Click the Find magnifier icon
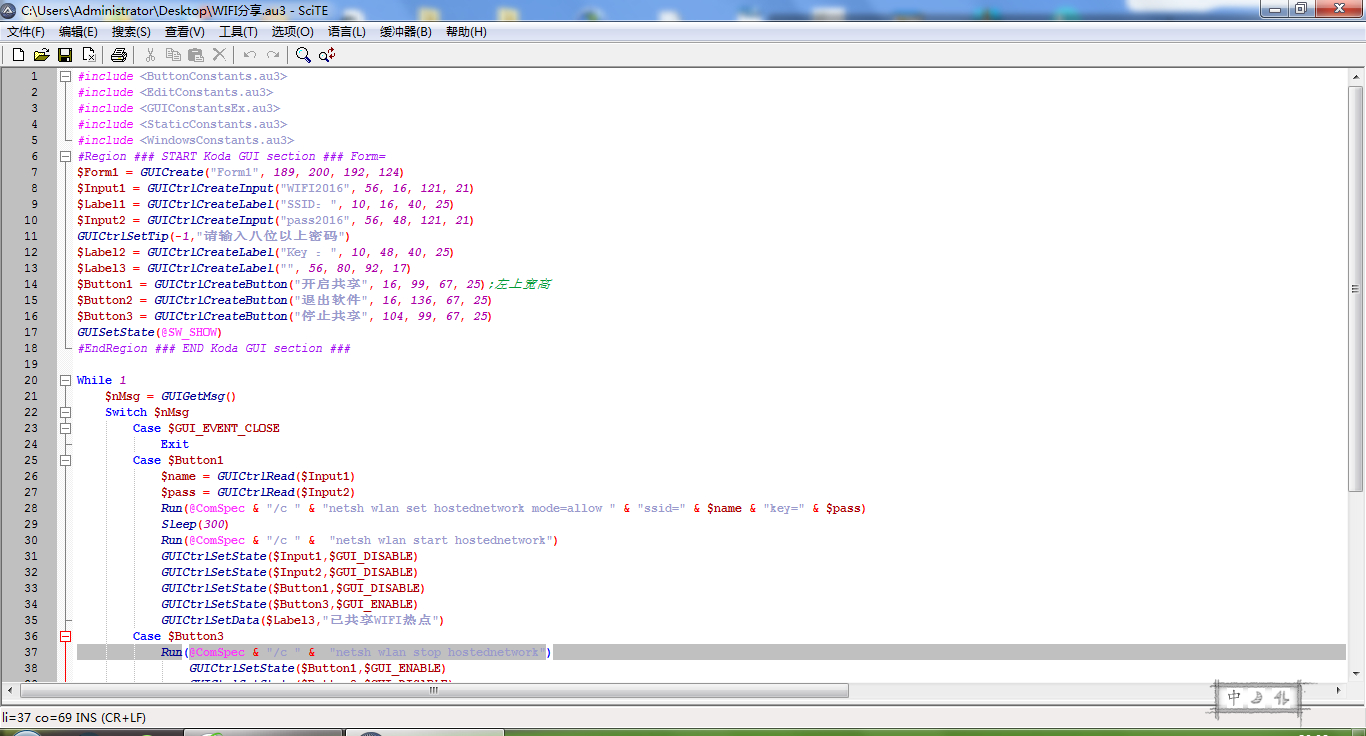This screenshot has height=736, width=1366. pos(303,55)
